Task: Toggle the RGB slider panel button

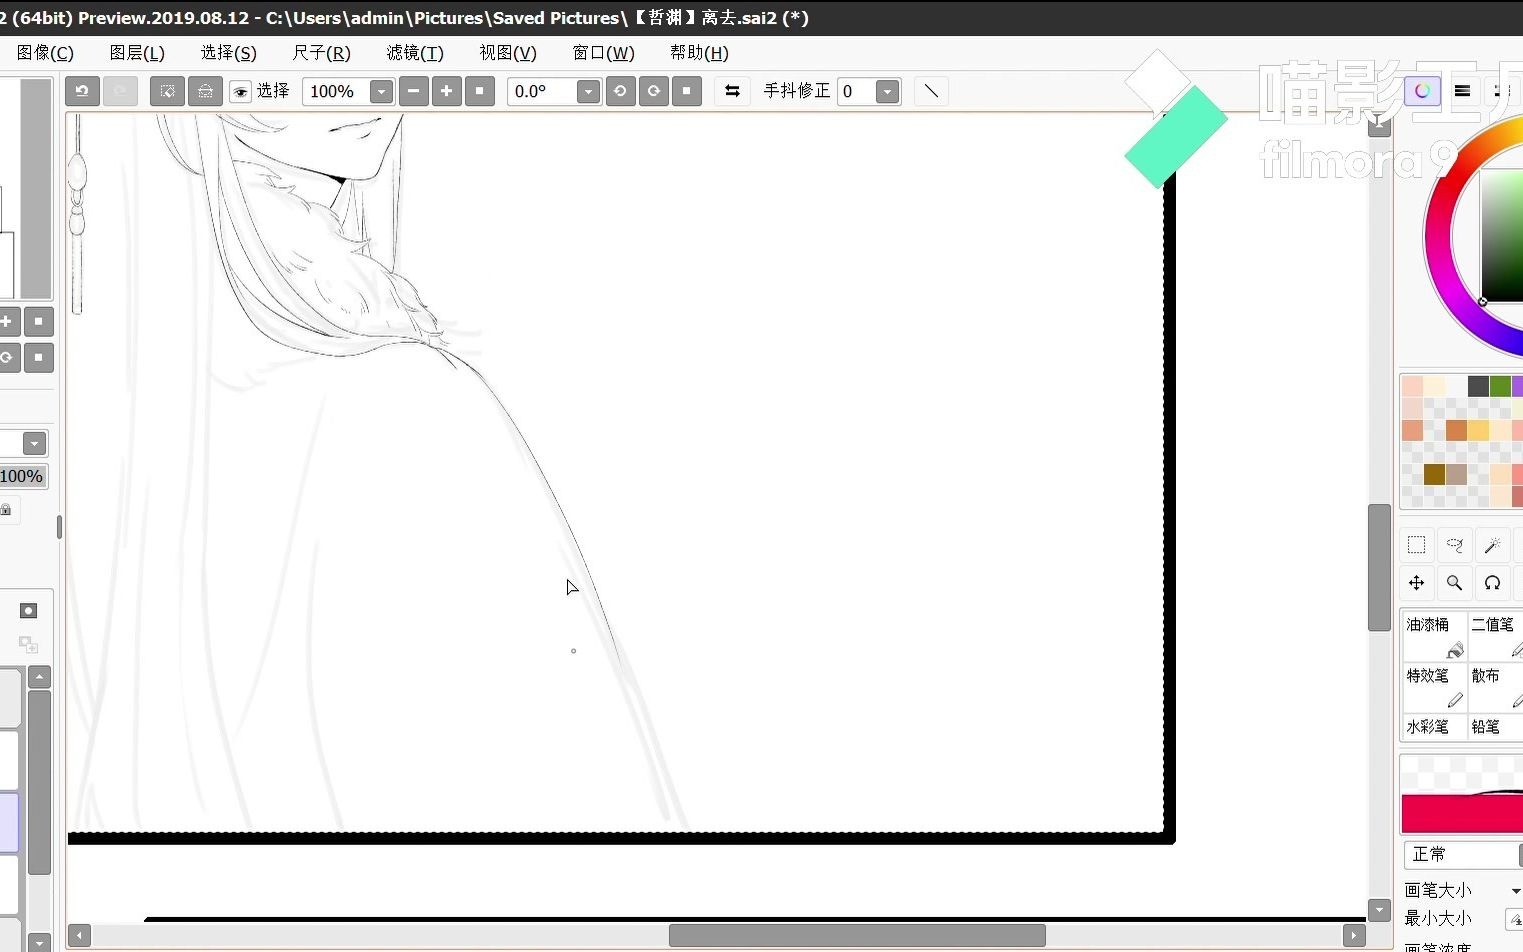Action: (1462, 91)
